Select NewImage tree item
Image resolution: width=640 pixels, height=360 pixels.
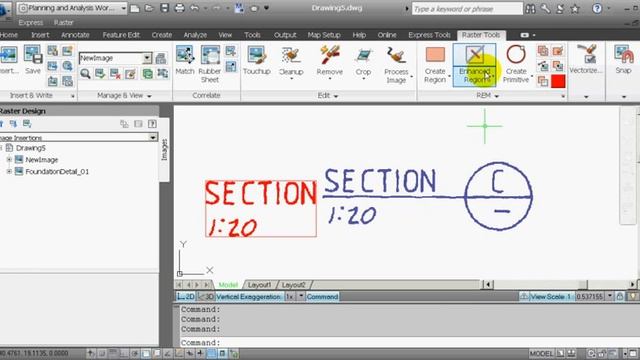point(42,160)
